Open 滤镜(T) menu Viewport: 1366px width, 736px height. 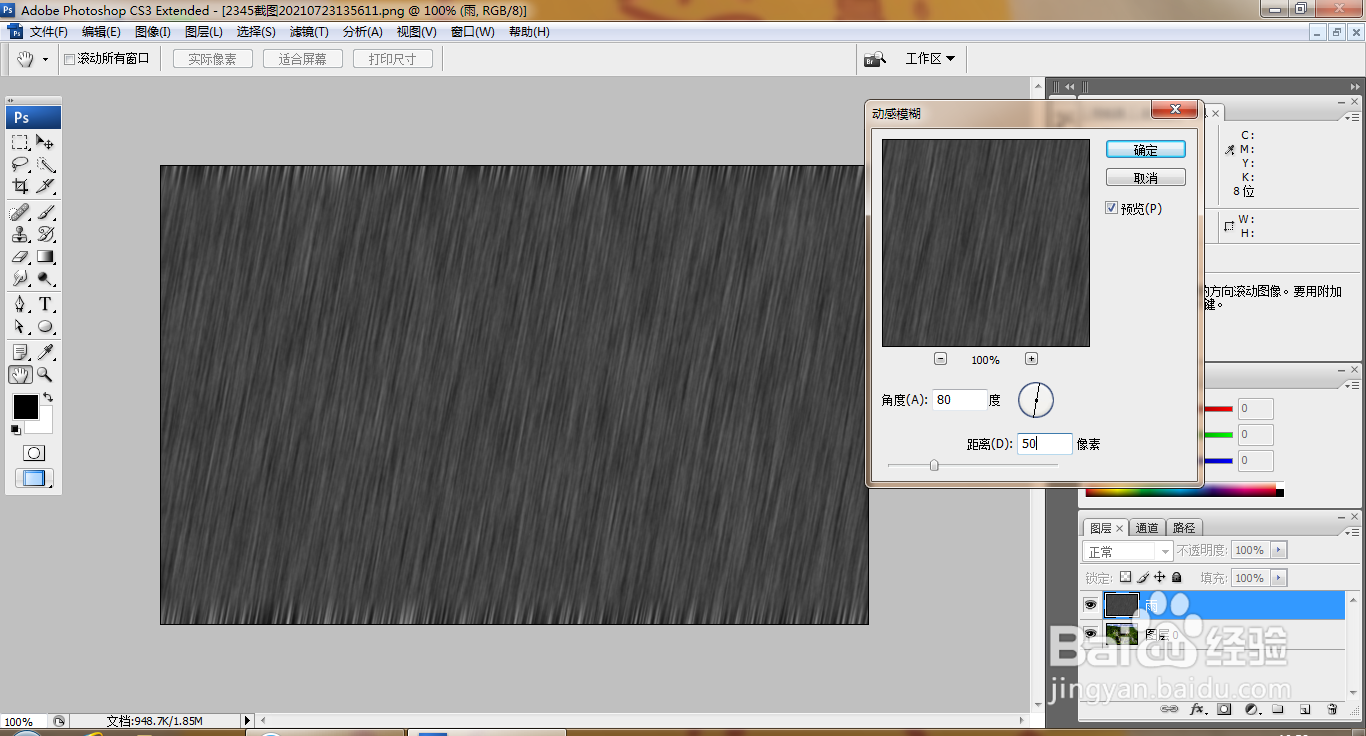tap(309, 32)
